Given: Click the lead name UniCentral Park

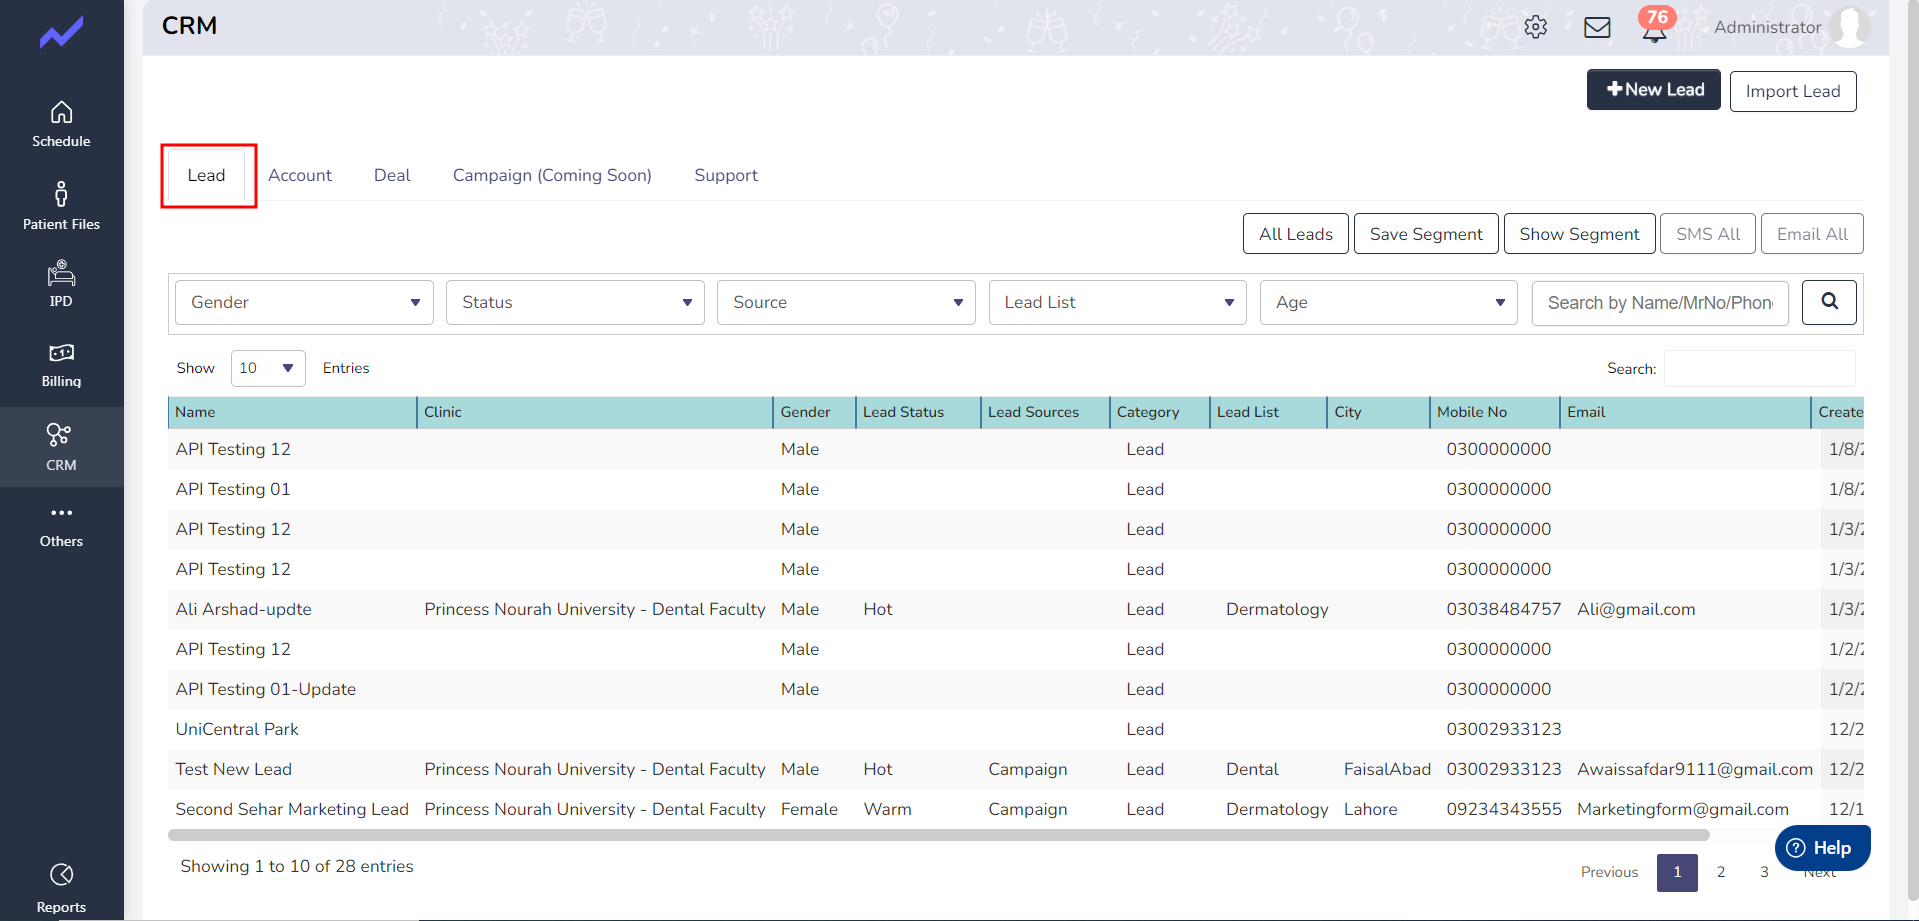Looking at the screenshot, I should coord(237,729).
